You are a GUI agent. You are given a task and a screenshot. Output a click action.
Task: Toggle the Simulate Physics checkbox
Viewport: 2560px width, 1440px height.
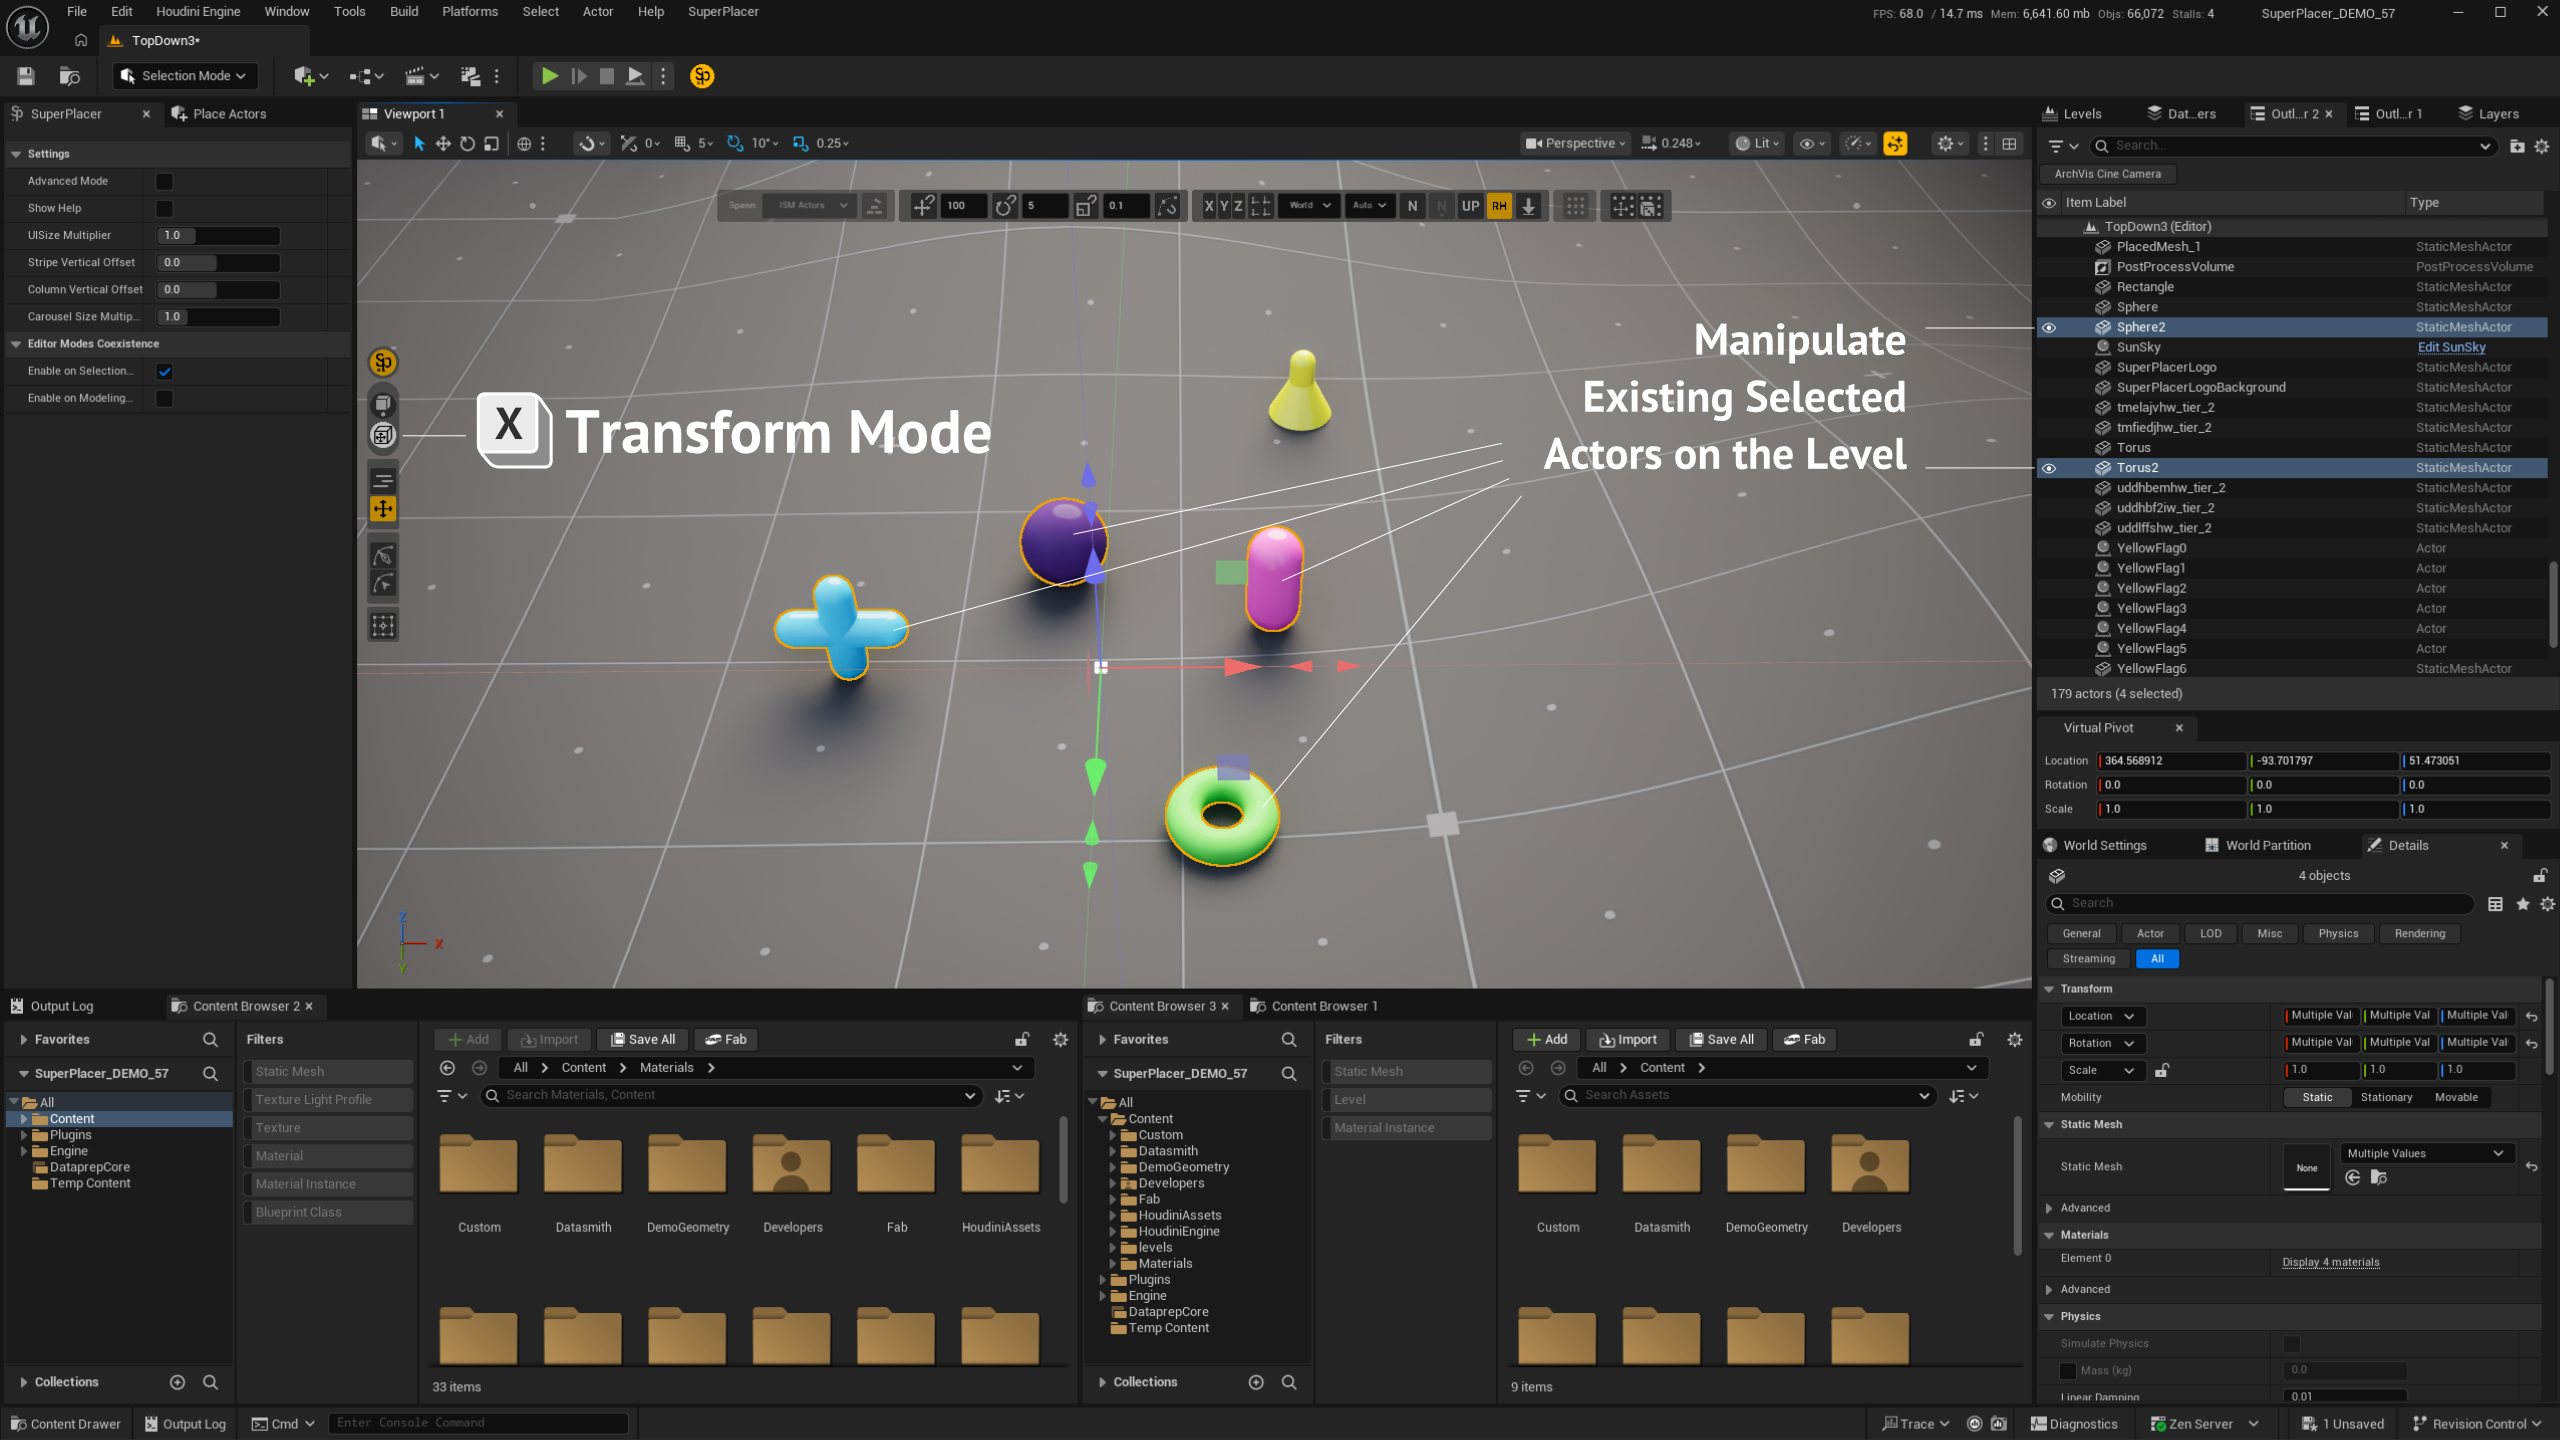tap(2292, 1344)
